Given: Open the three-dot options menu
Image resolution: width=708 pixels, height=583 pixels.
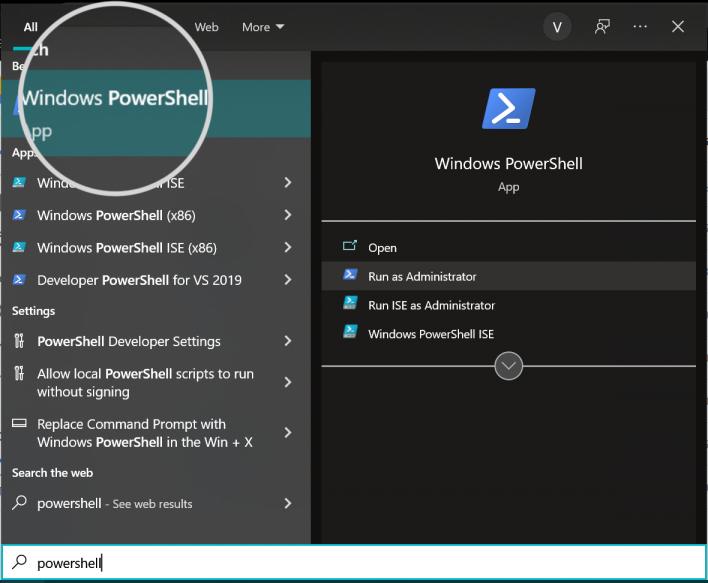Looking at the screenshot, I should [x=640, y=27].
